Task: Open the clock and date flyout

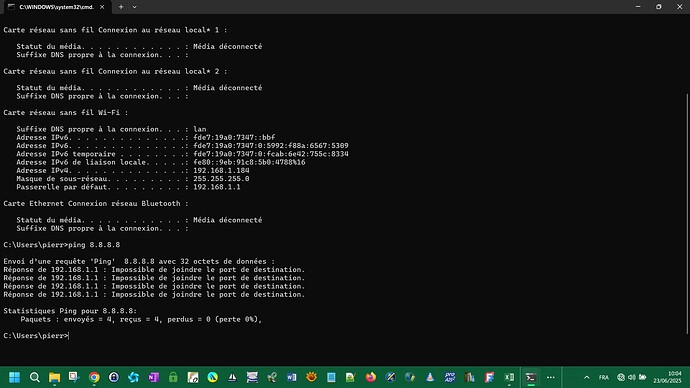Action: 667,377
